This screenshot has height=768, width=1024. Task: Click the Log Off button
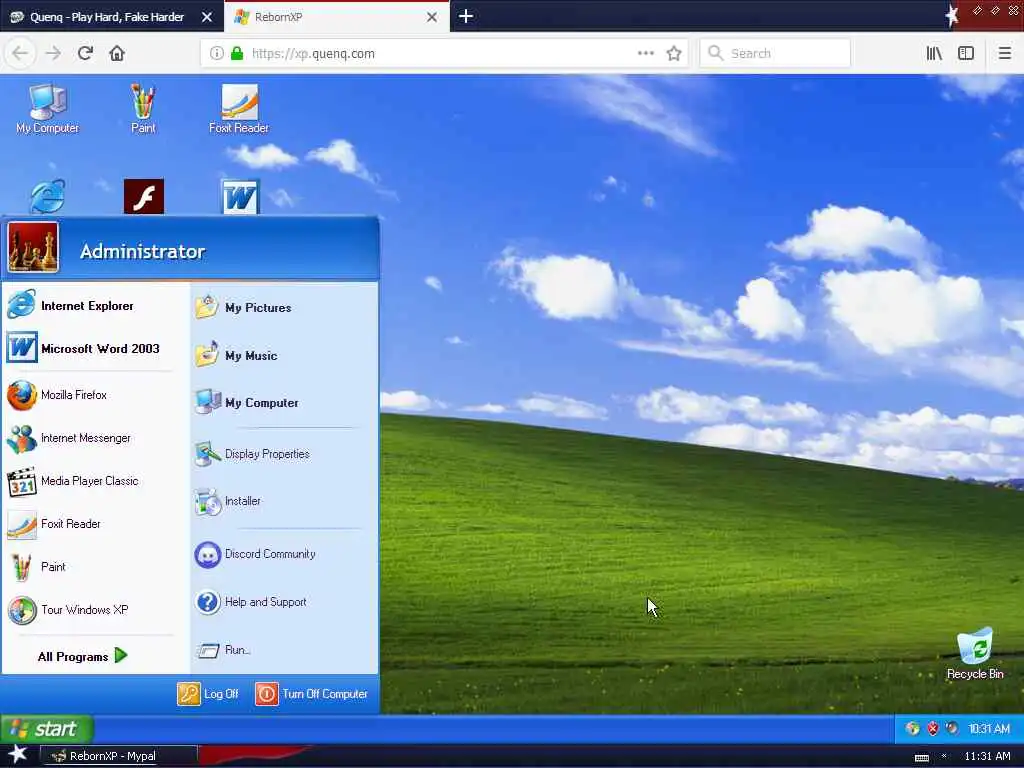(x=208, y=694)
